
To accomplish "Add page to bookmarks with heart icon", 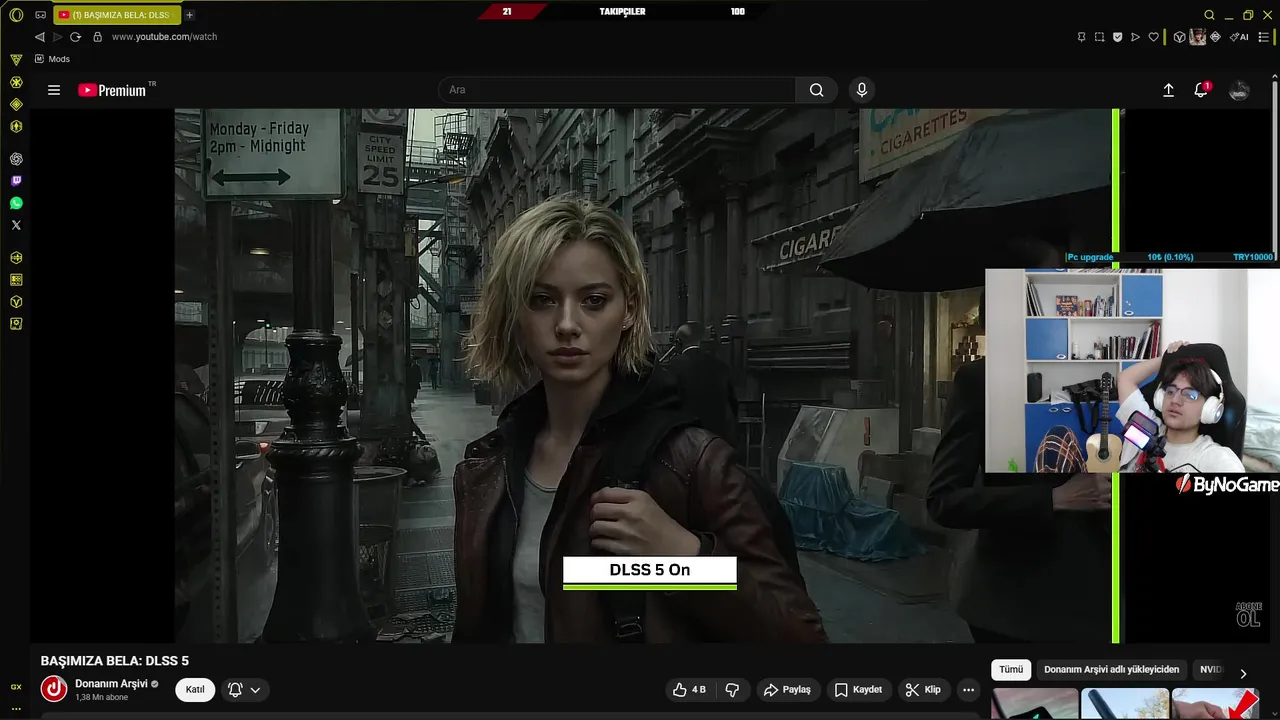I will pyautogui.click(x=1153, y=37).
